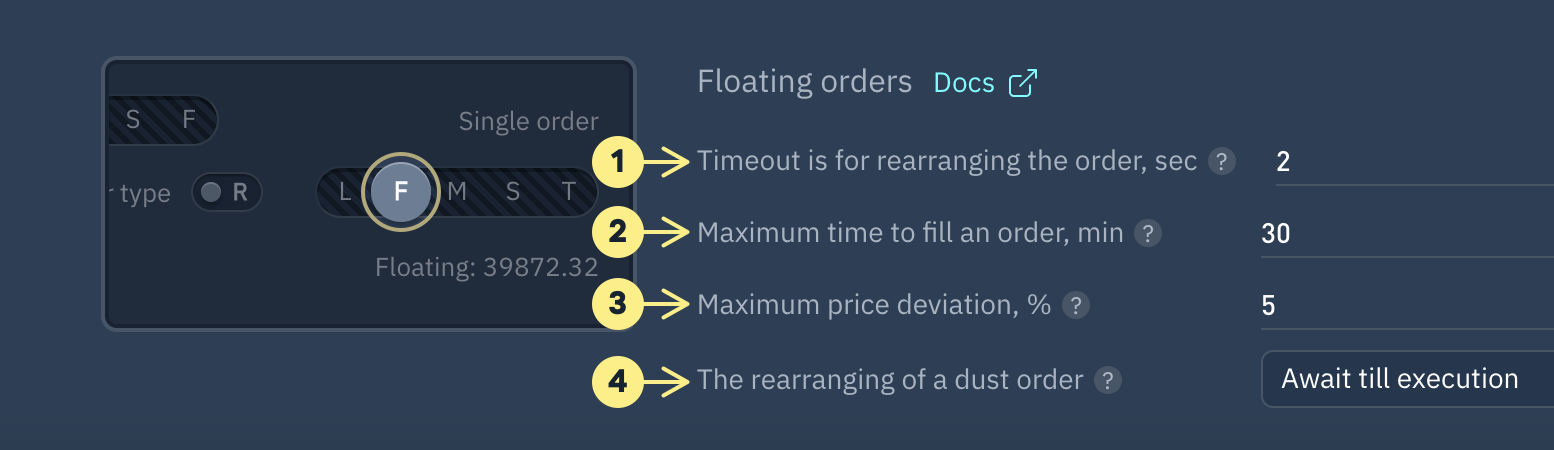
Task: Select the L order type option
Action: click(345, 192)
